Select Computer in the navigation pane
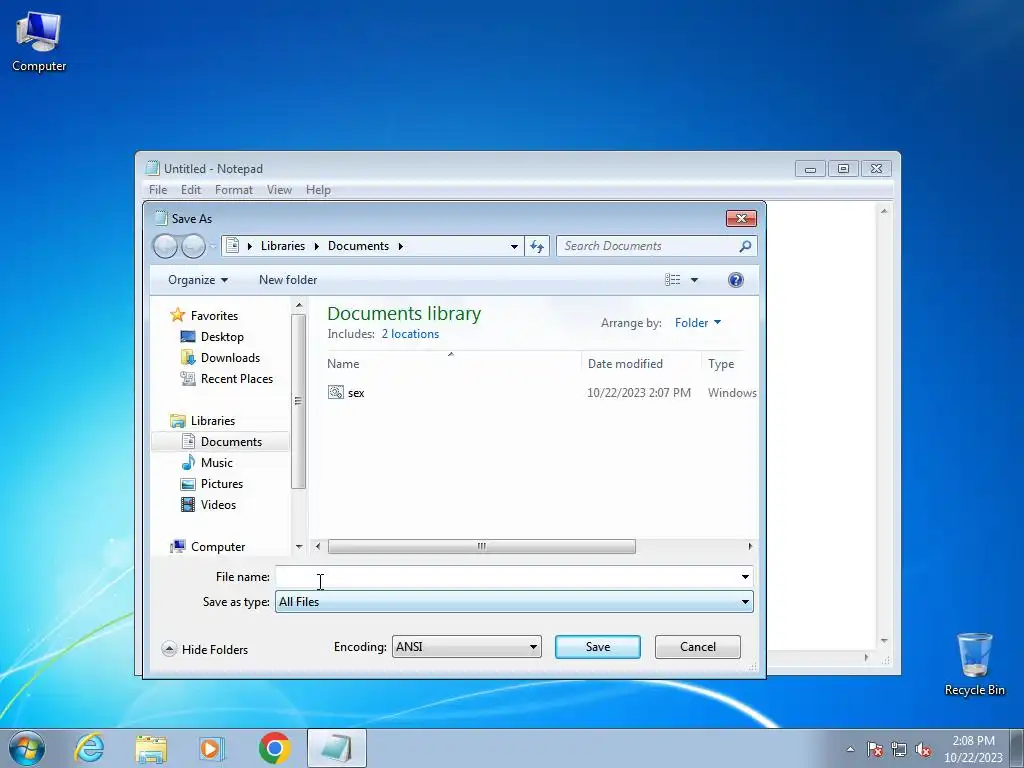1024x768 pixels. pos(218,547)
